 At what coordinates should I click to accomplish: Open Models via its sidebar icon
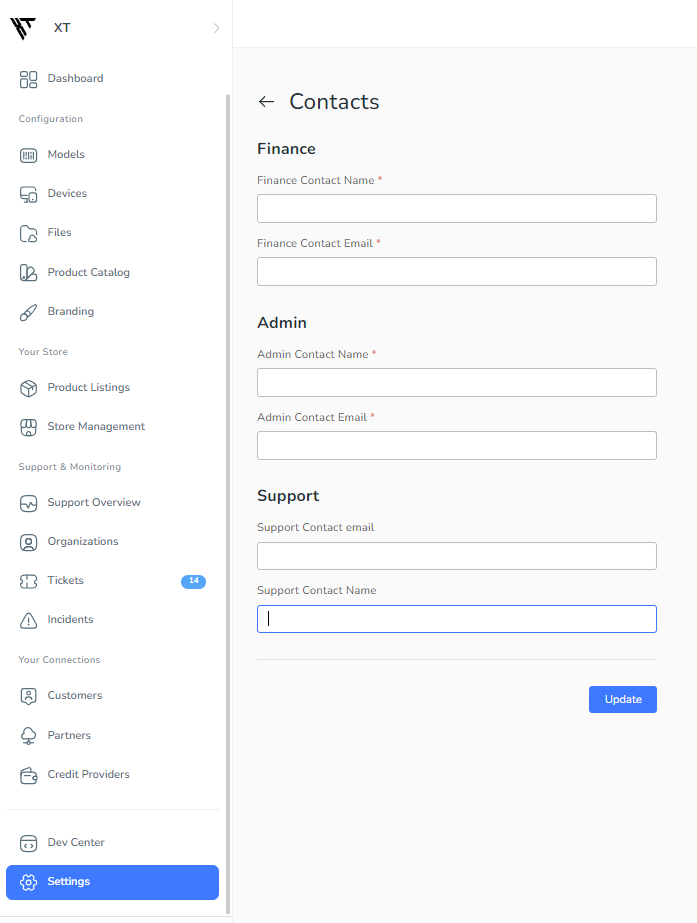pyautogui.click(x=28, y=155)
